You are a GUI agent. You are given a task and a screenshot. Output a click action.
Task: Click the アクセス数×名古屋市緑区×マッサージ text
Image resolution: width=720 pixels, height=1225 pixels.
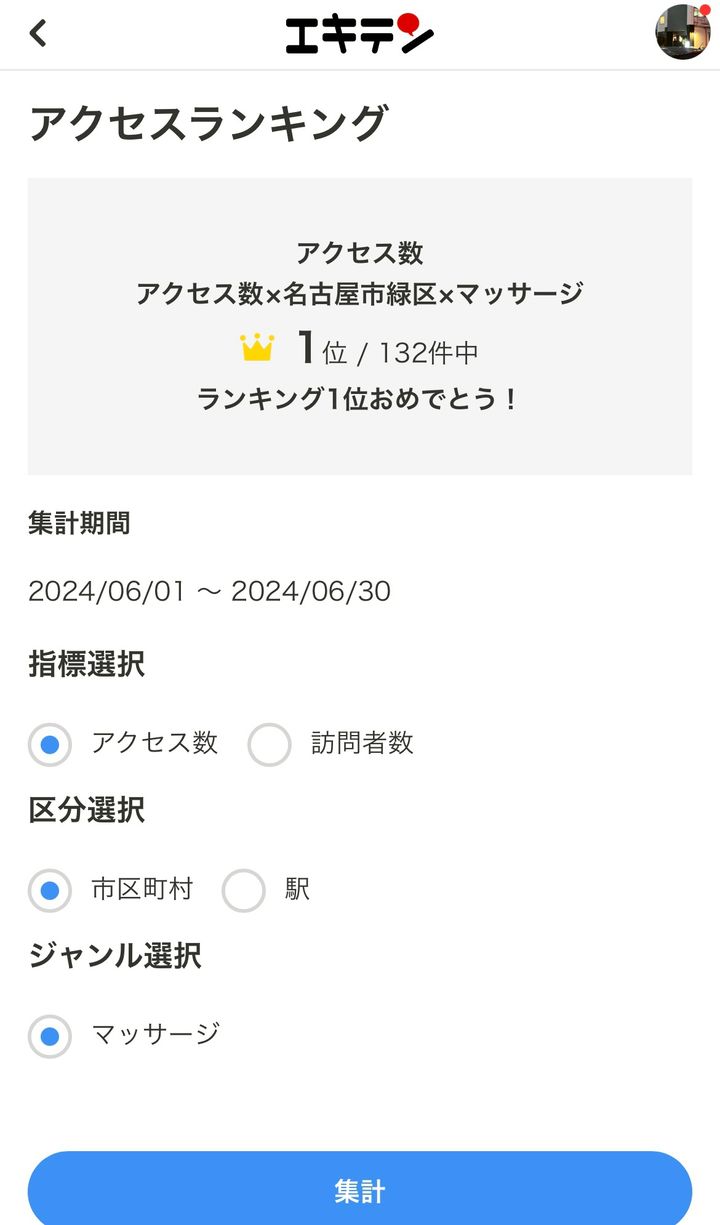click(359, 294)
